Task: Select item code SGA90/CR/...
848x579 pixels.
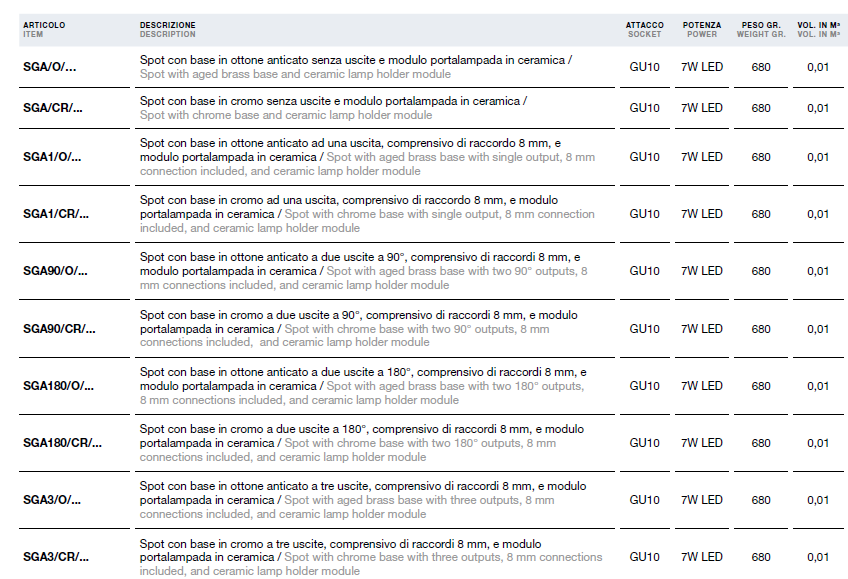Action: [x=59, y=329]
